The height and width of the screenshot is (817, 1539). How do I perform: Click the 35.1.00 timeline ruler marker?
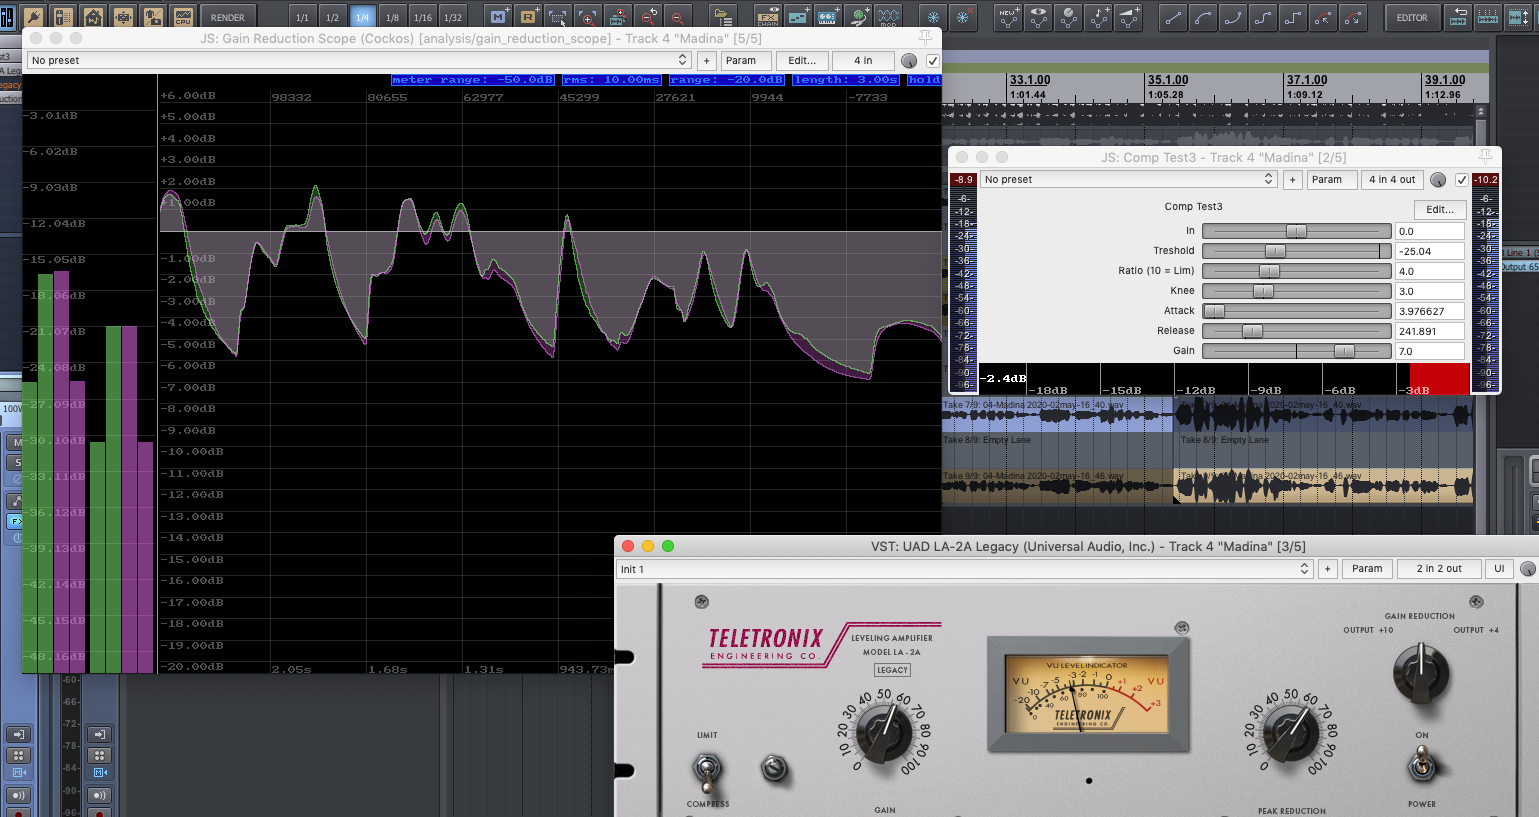[x=1168, y=80]
